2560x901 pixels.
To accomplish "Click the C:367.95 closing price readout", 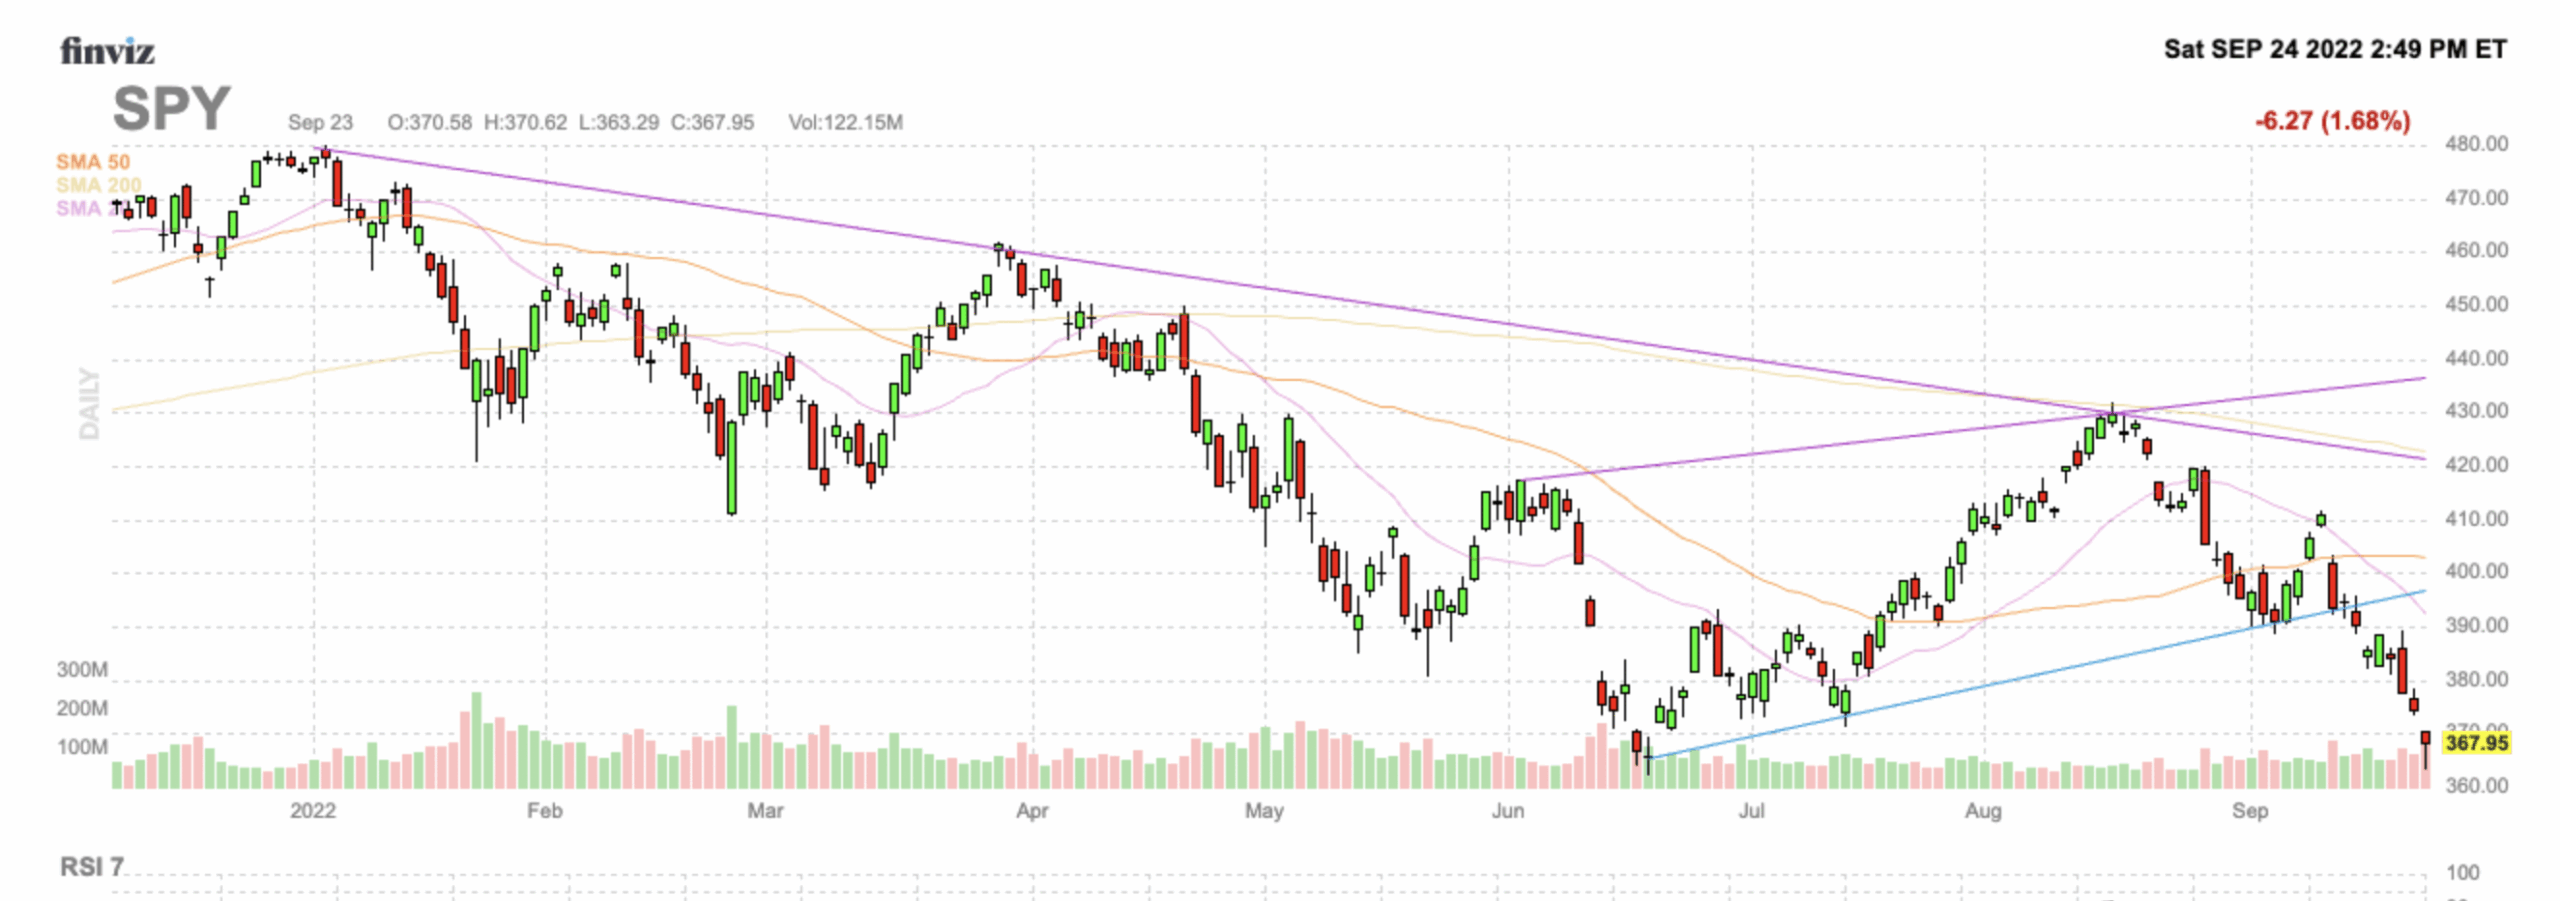I will coord(712,122).
